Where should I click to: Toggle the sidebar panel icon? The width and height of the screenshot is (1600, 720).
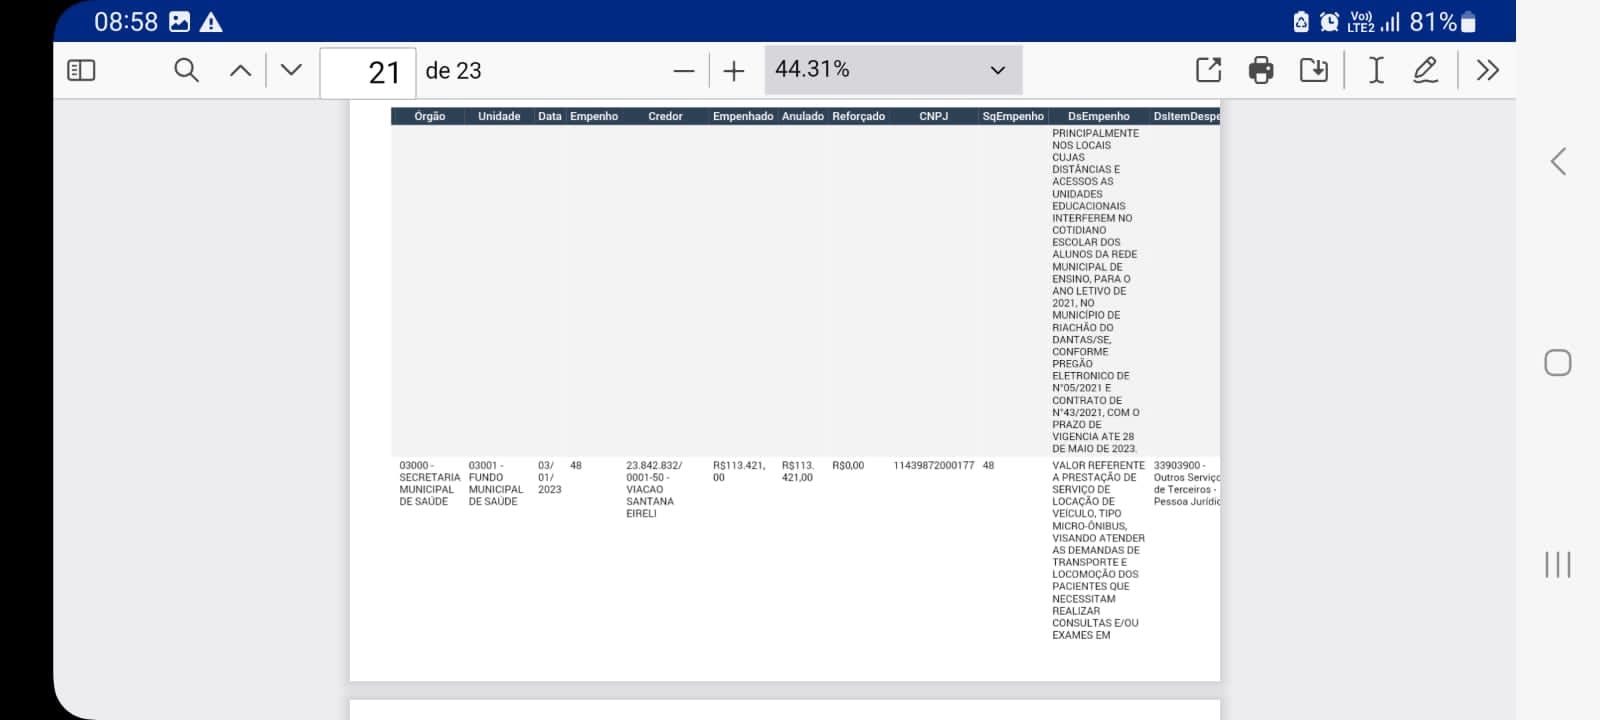(x=81, y=70)
